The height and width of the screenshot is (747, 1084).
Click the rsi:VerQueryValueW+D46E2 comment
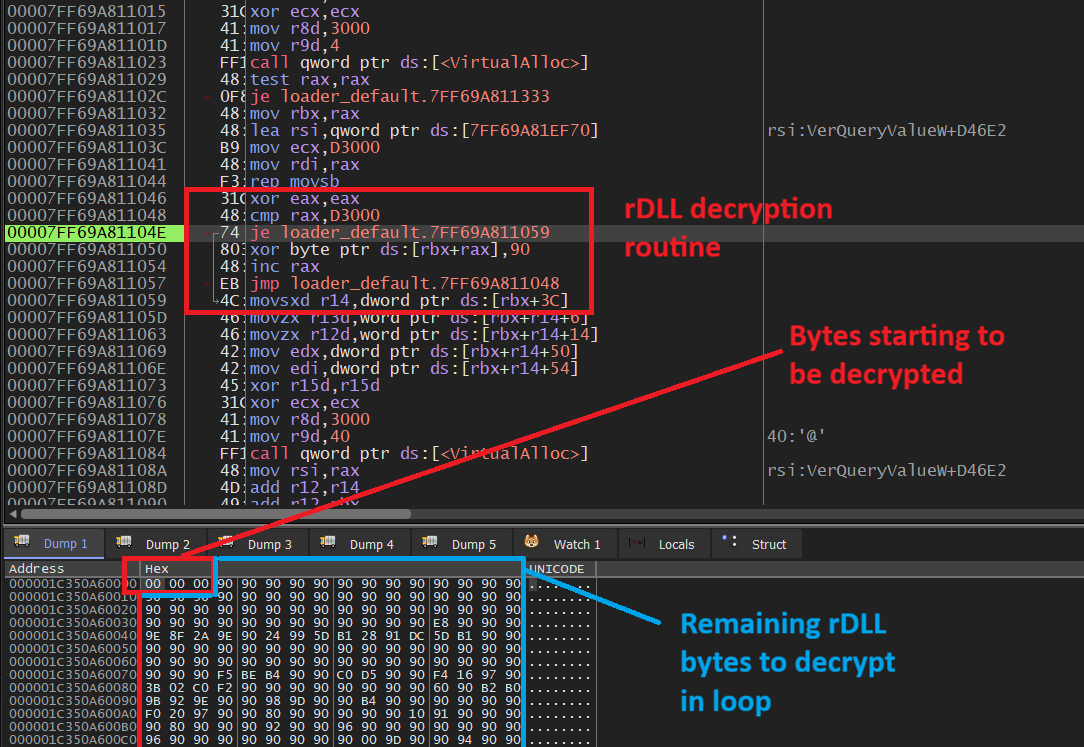click(887, 130)
